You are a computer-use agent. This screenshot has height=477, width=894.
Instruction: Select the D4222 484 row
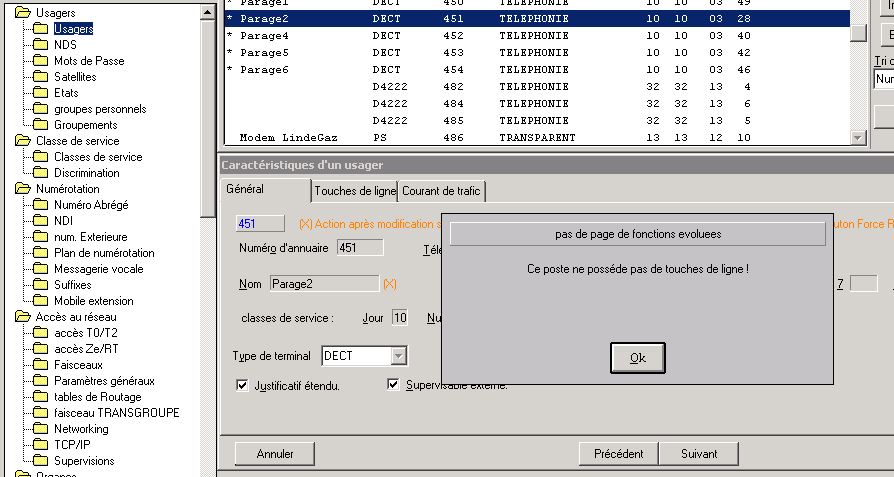click(x=537, y=104)
